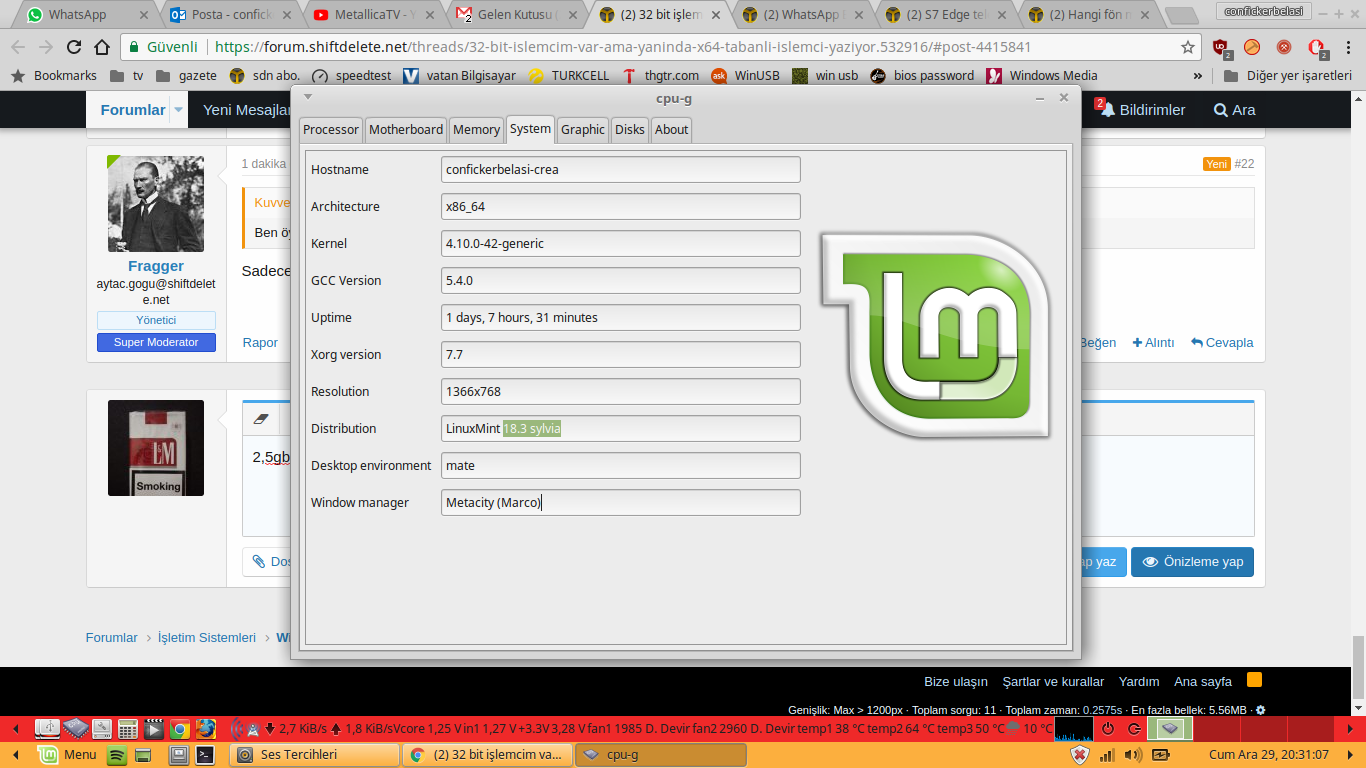
Task: Switch to Ses Tercihleri taskbar window
Action: tap(314, 755)
